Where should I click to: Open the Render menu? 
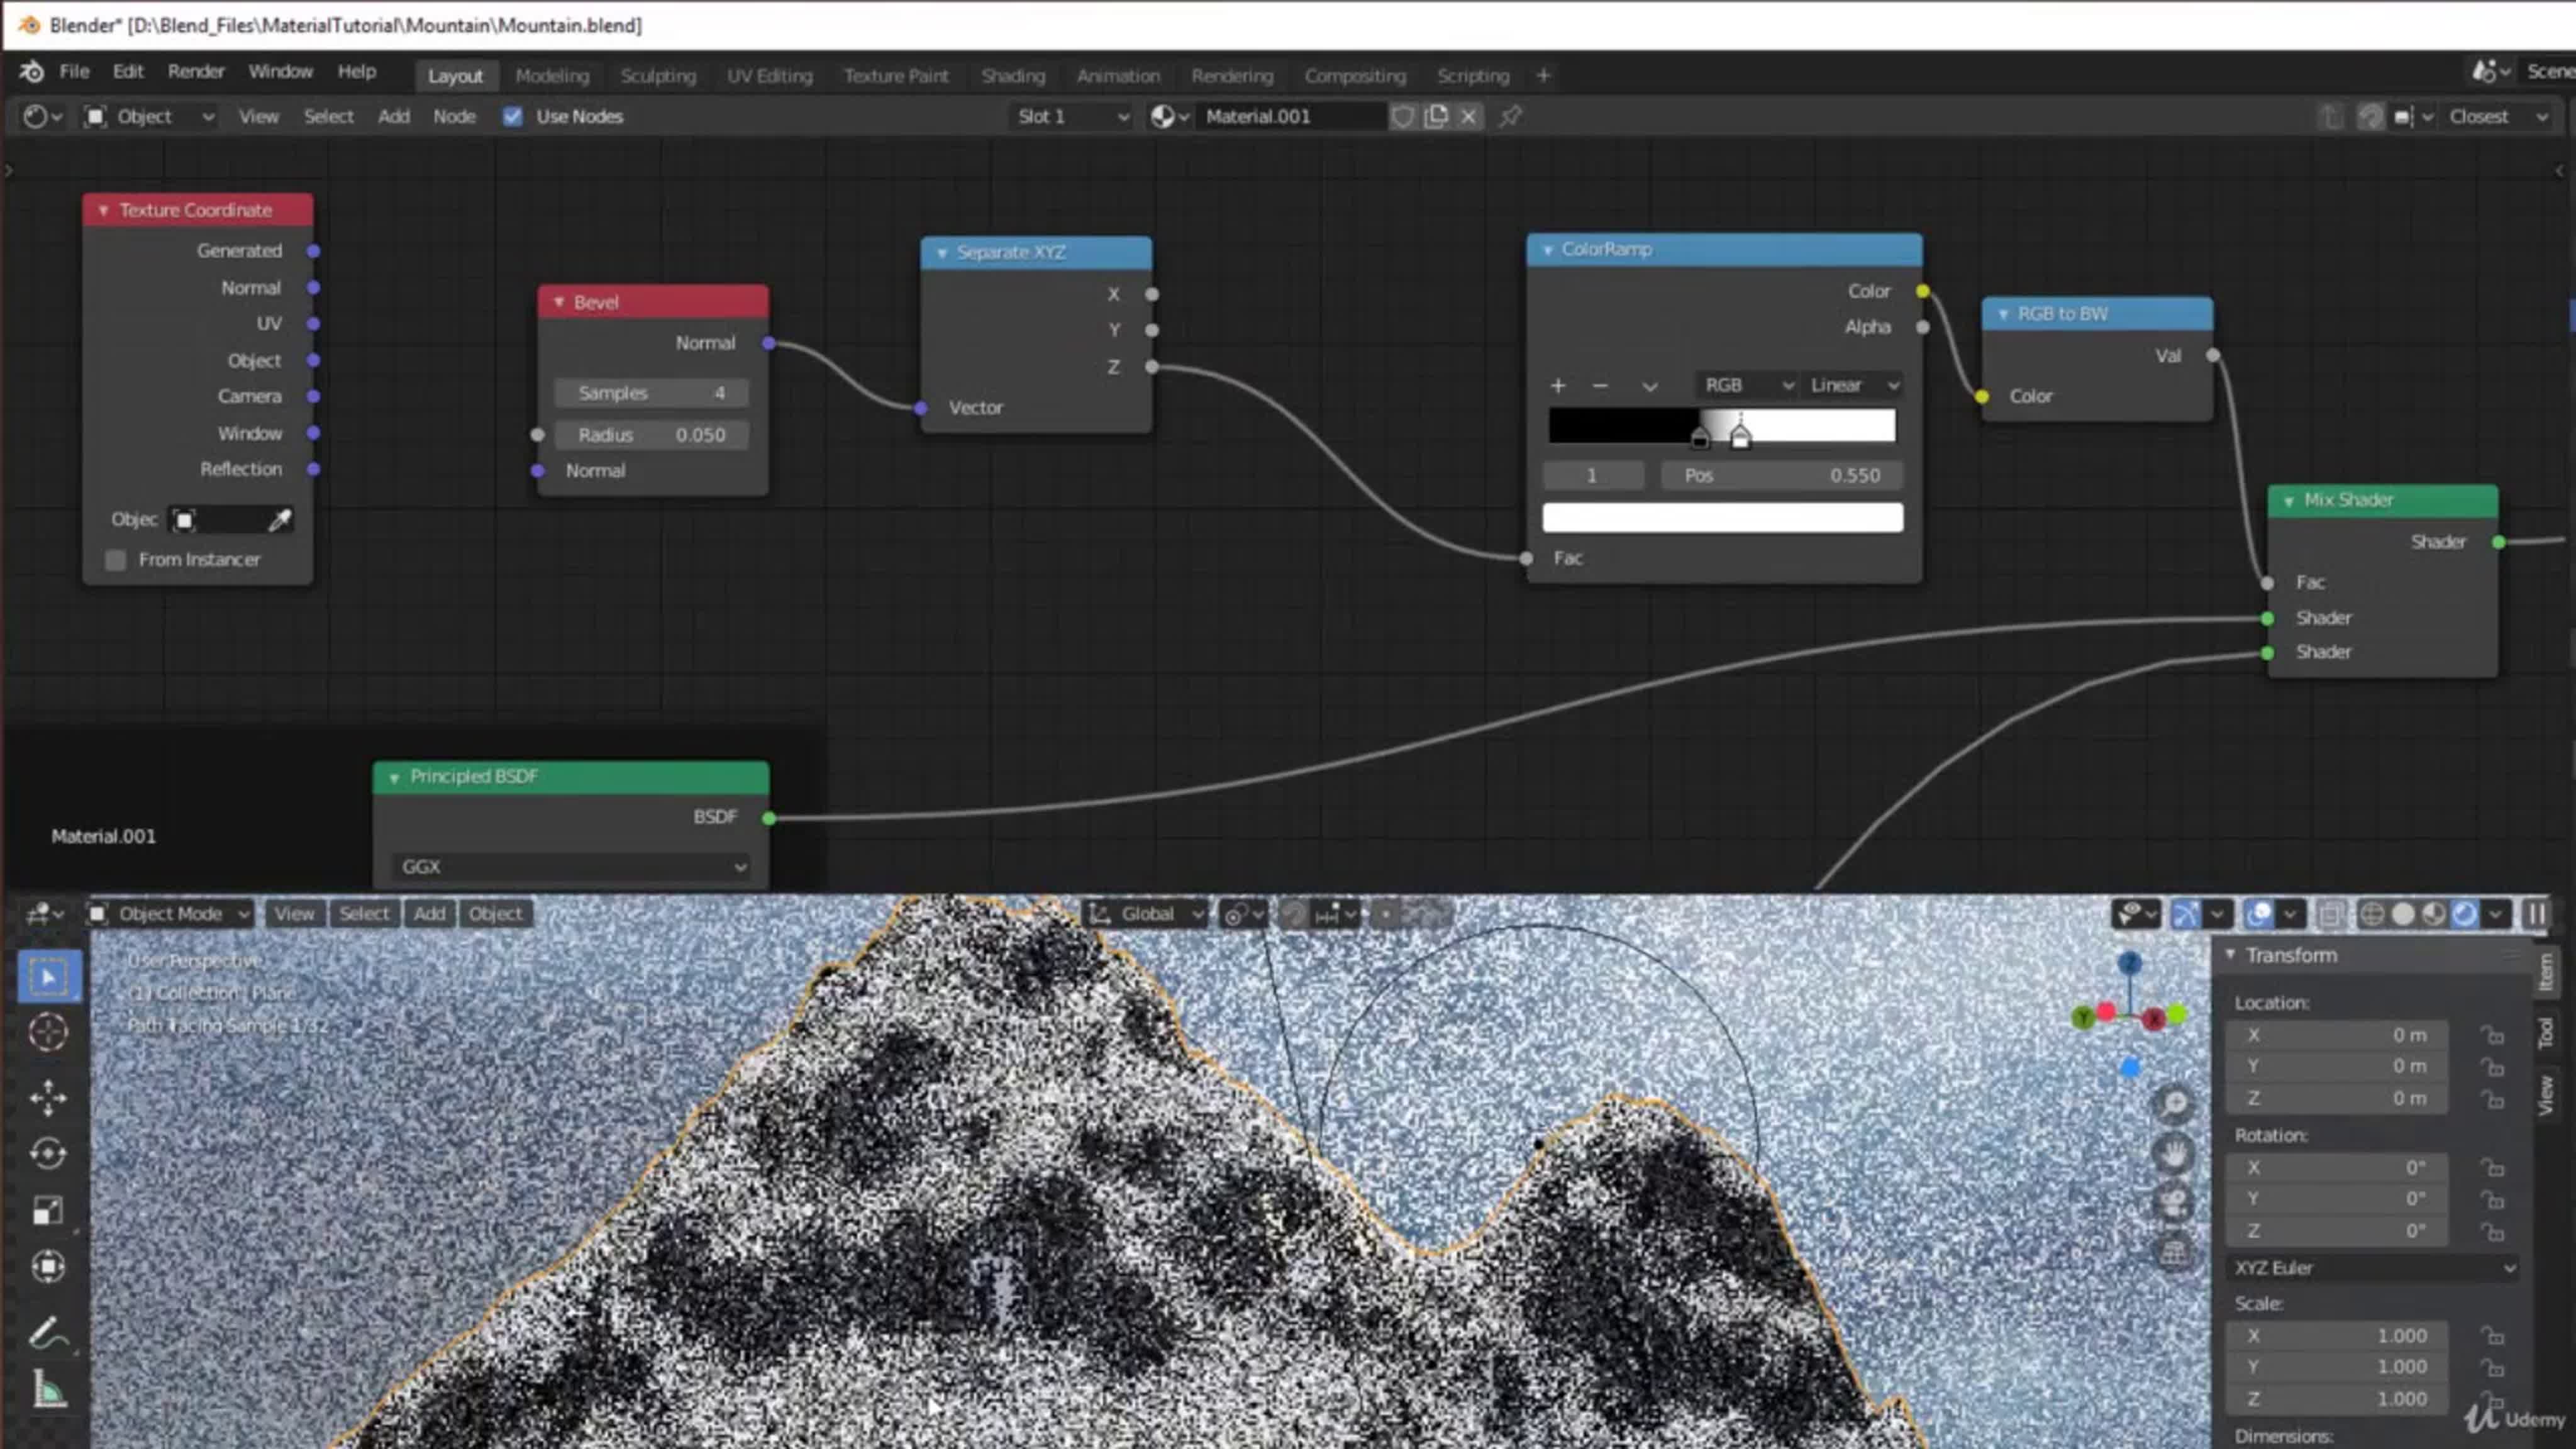pos(196,72)
